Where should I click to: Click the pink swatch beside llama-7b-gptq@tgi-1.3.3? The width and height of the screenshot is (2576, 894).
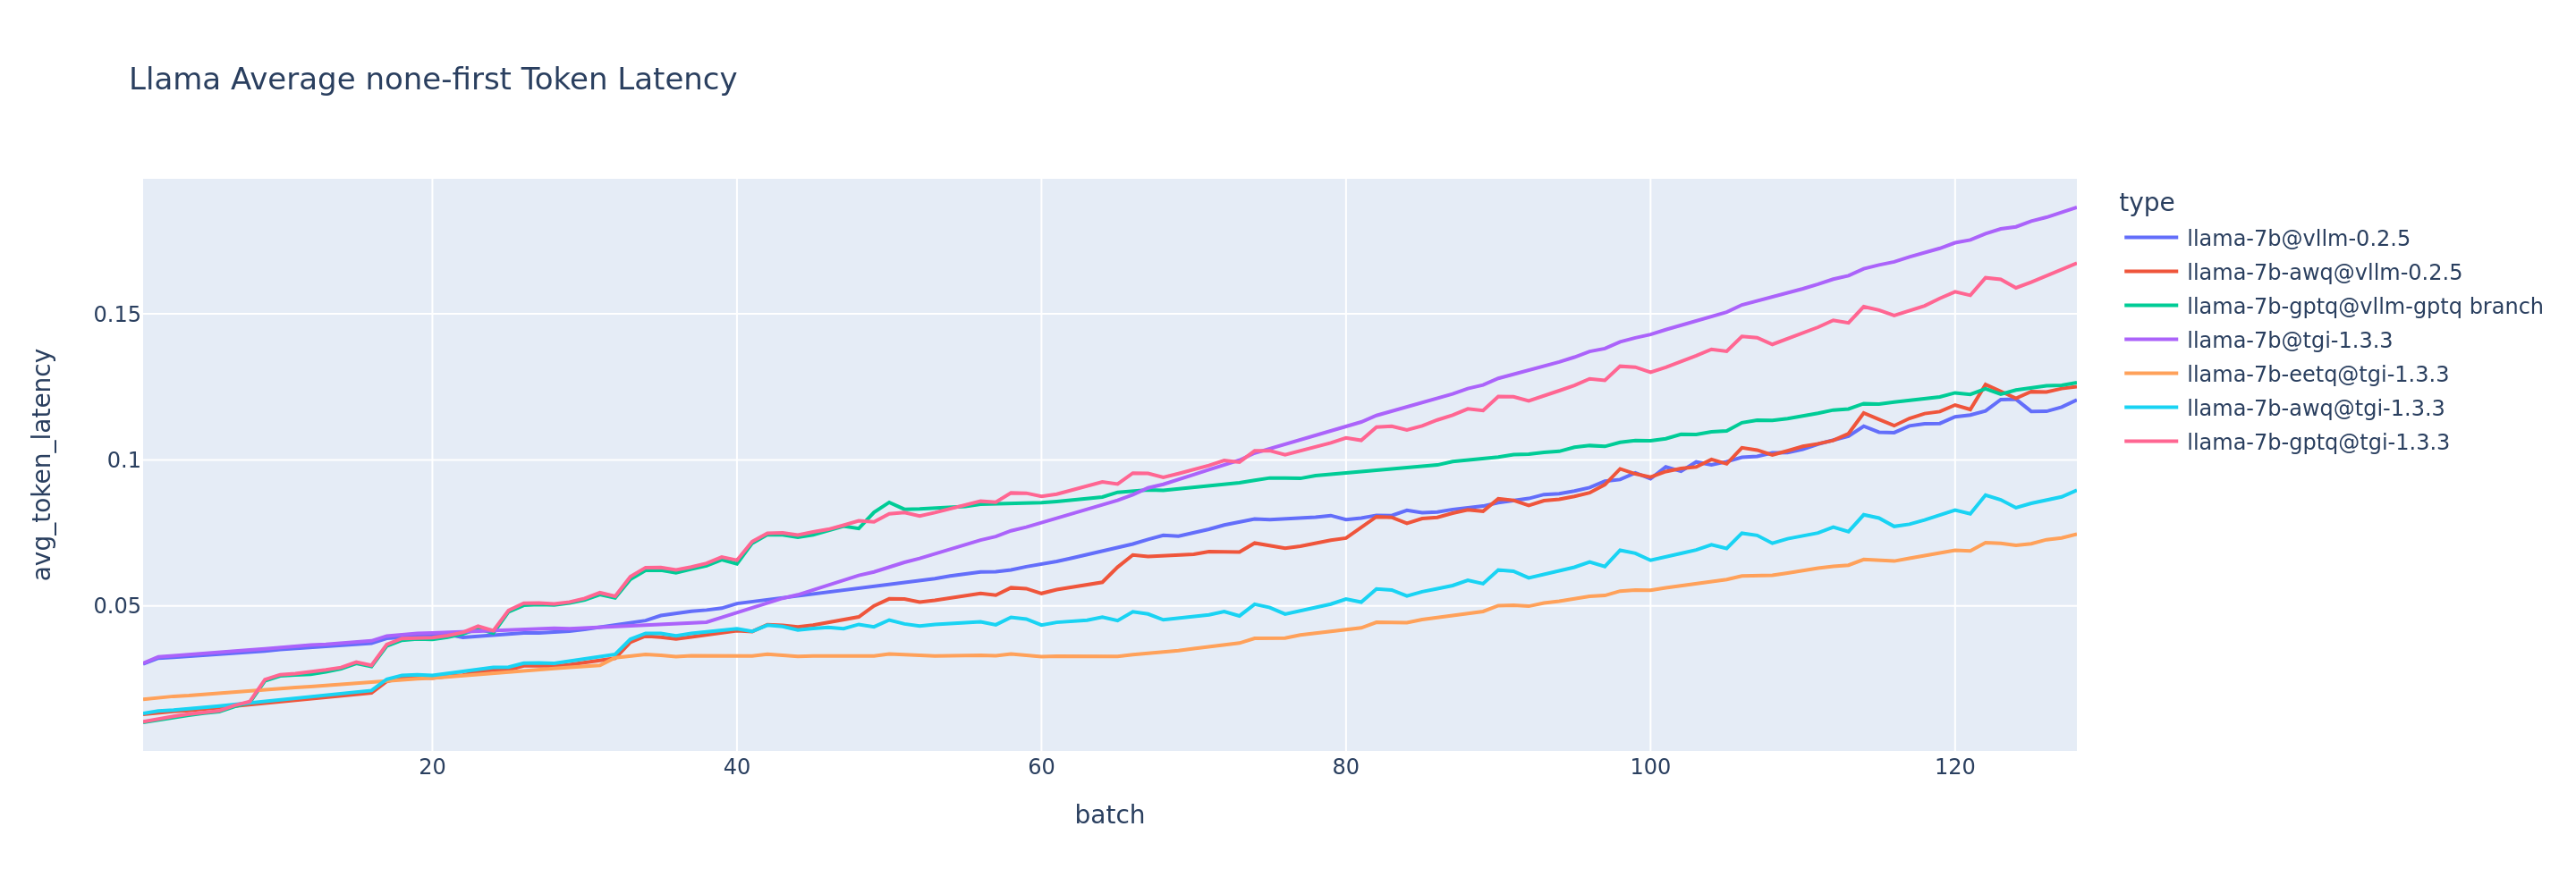click(2151, 443)
